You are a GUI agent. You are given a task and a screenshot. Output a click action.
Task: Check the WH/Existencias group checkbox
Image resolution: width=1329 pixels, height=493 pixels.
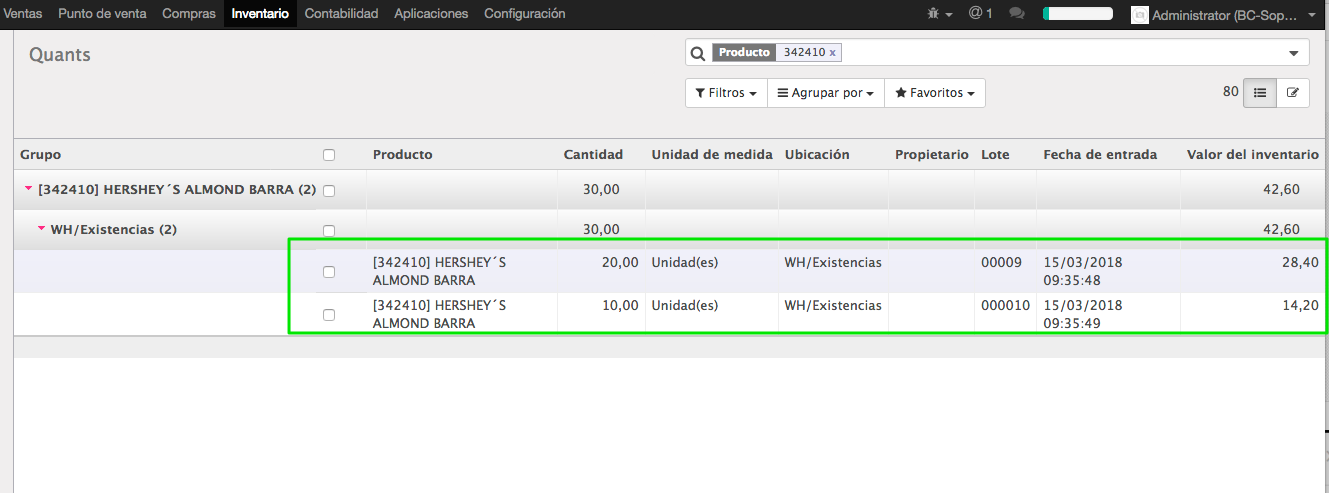(x=329, y=230)
